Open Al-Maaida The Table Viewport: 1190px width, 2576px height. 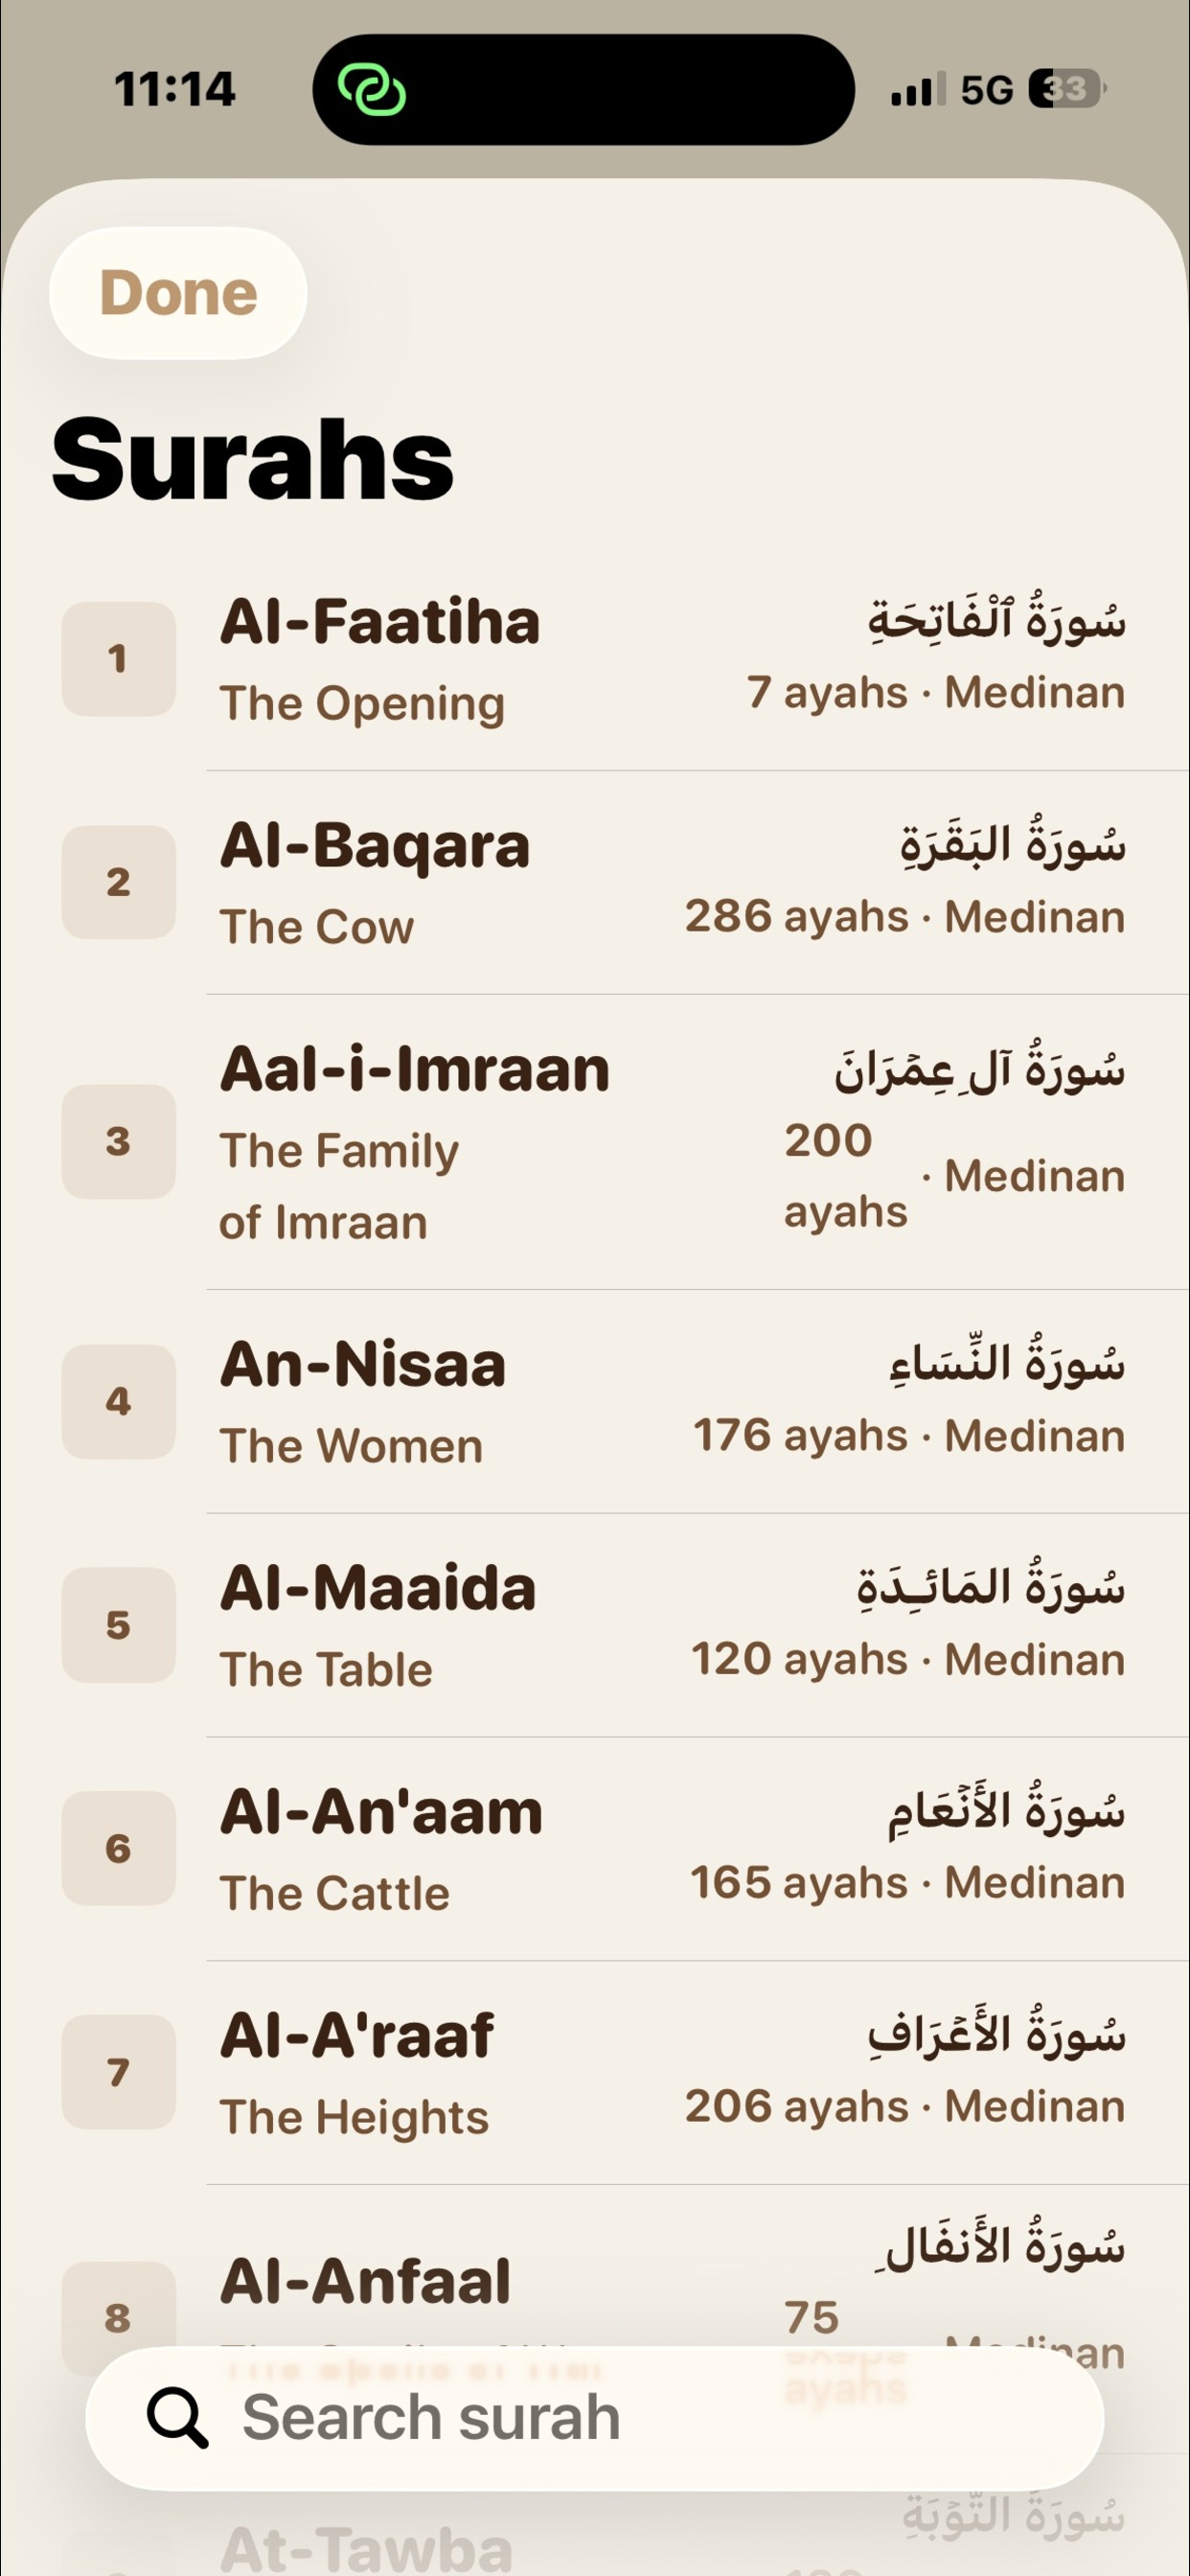pos(595,1625)
